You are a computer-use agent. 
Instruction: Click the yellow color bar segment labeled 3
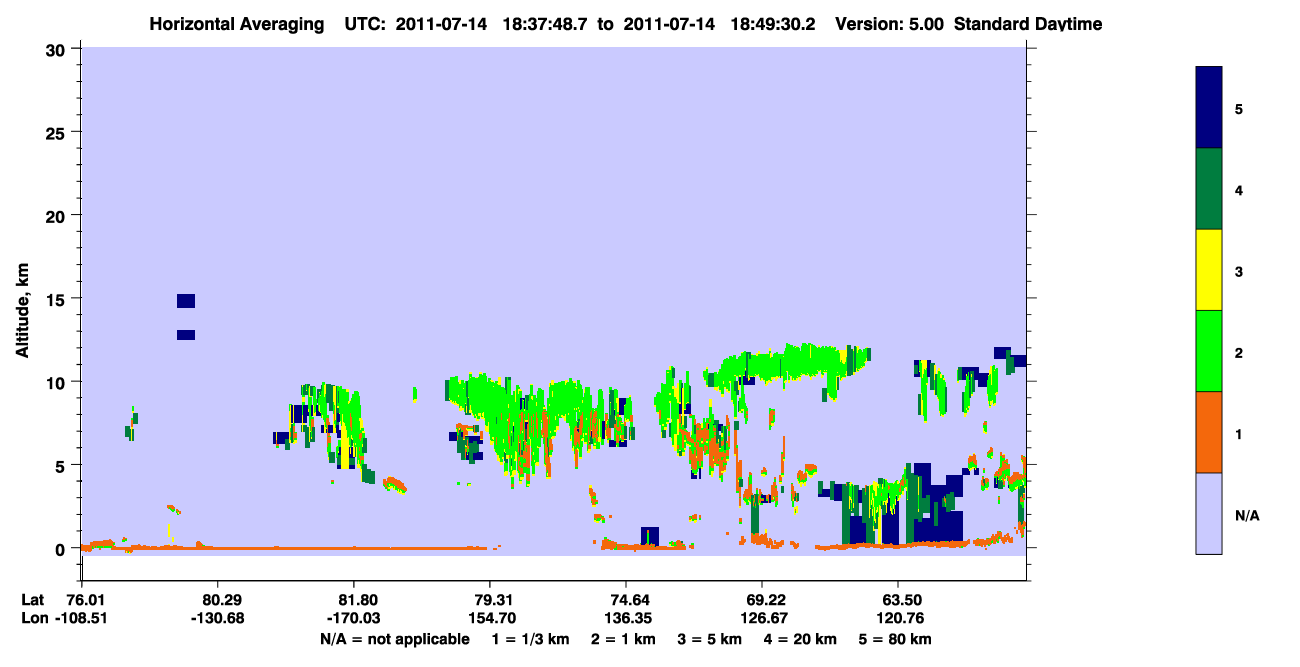point(1209,270)
